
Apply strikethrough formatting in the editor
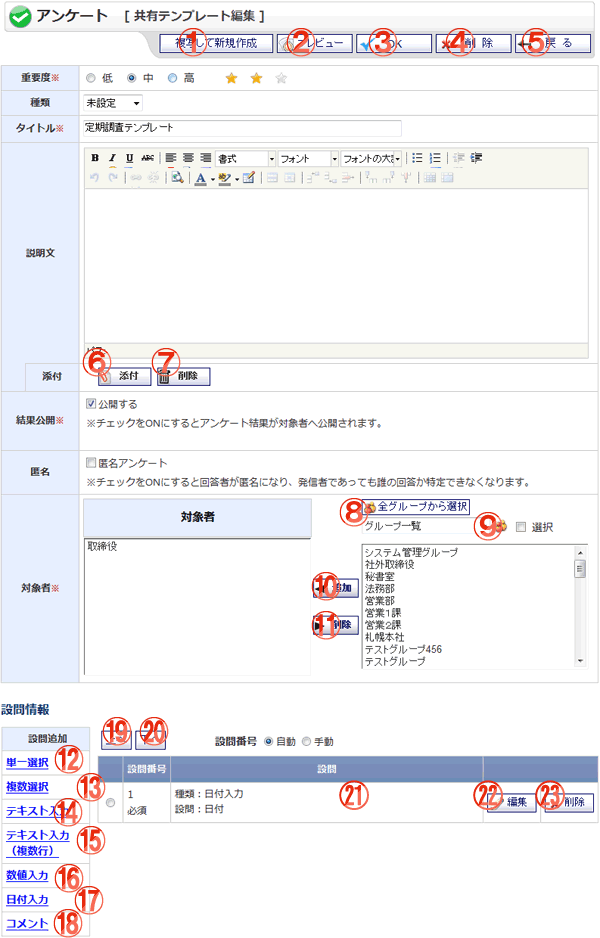(147, 158)
